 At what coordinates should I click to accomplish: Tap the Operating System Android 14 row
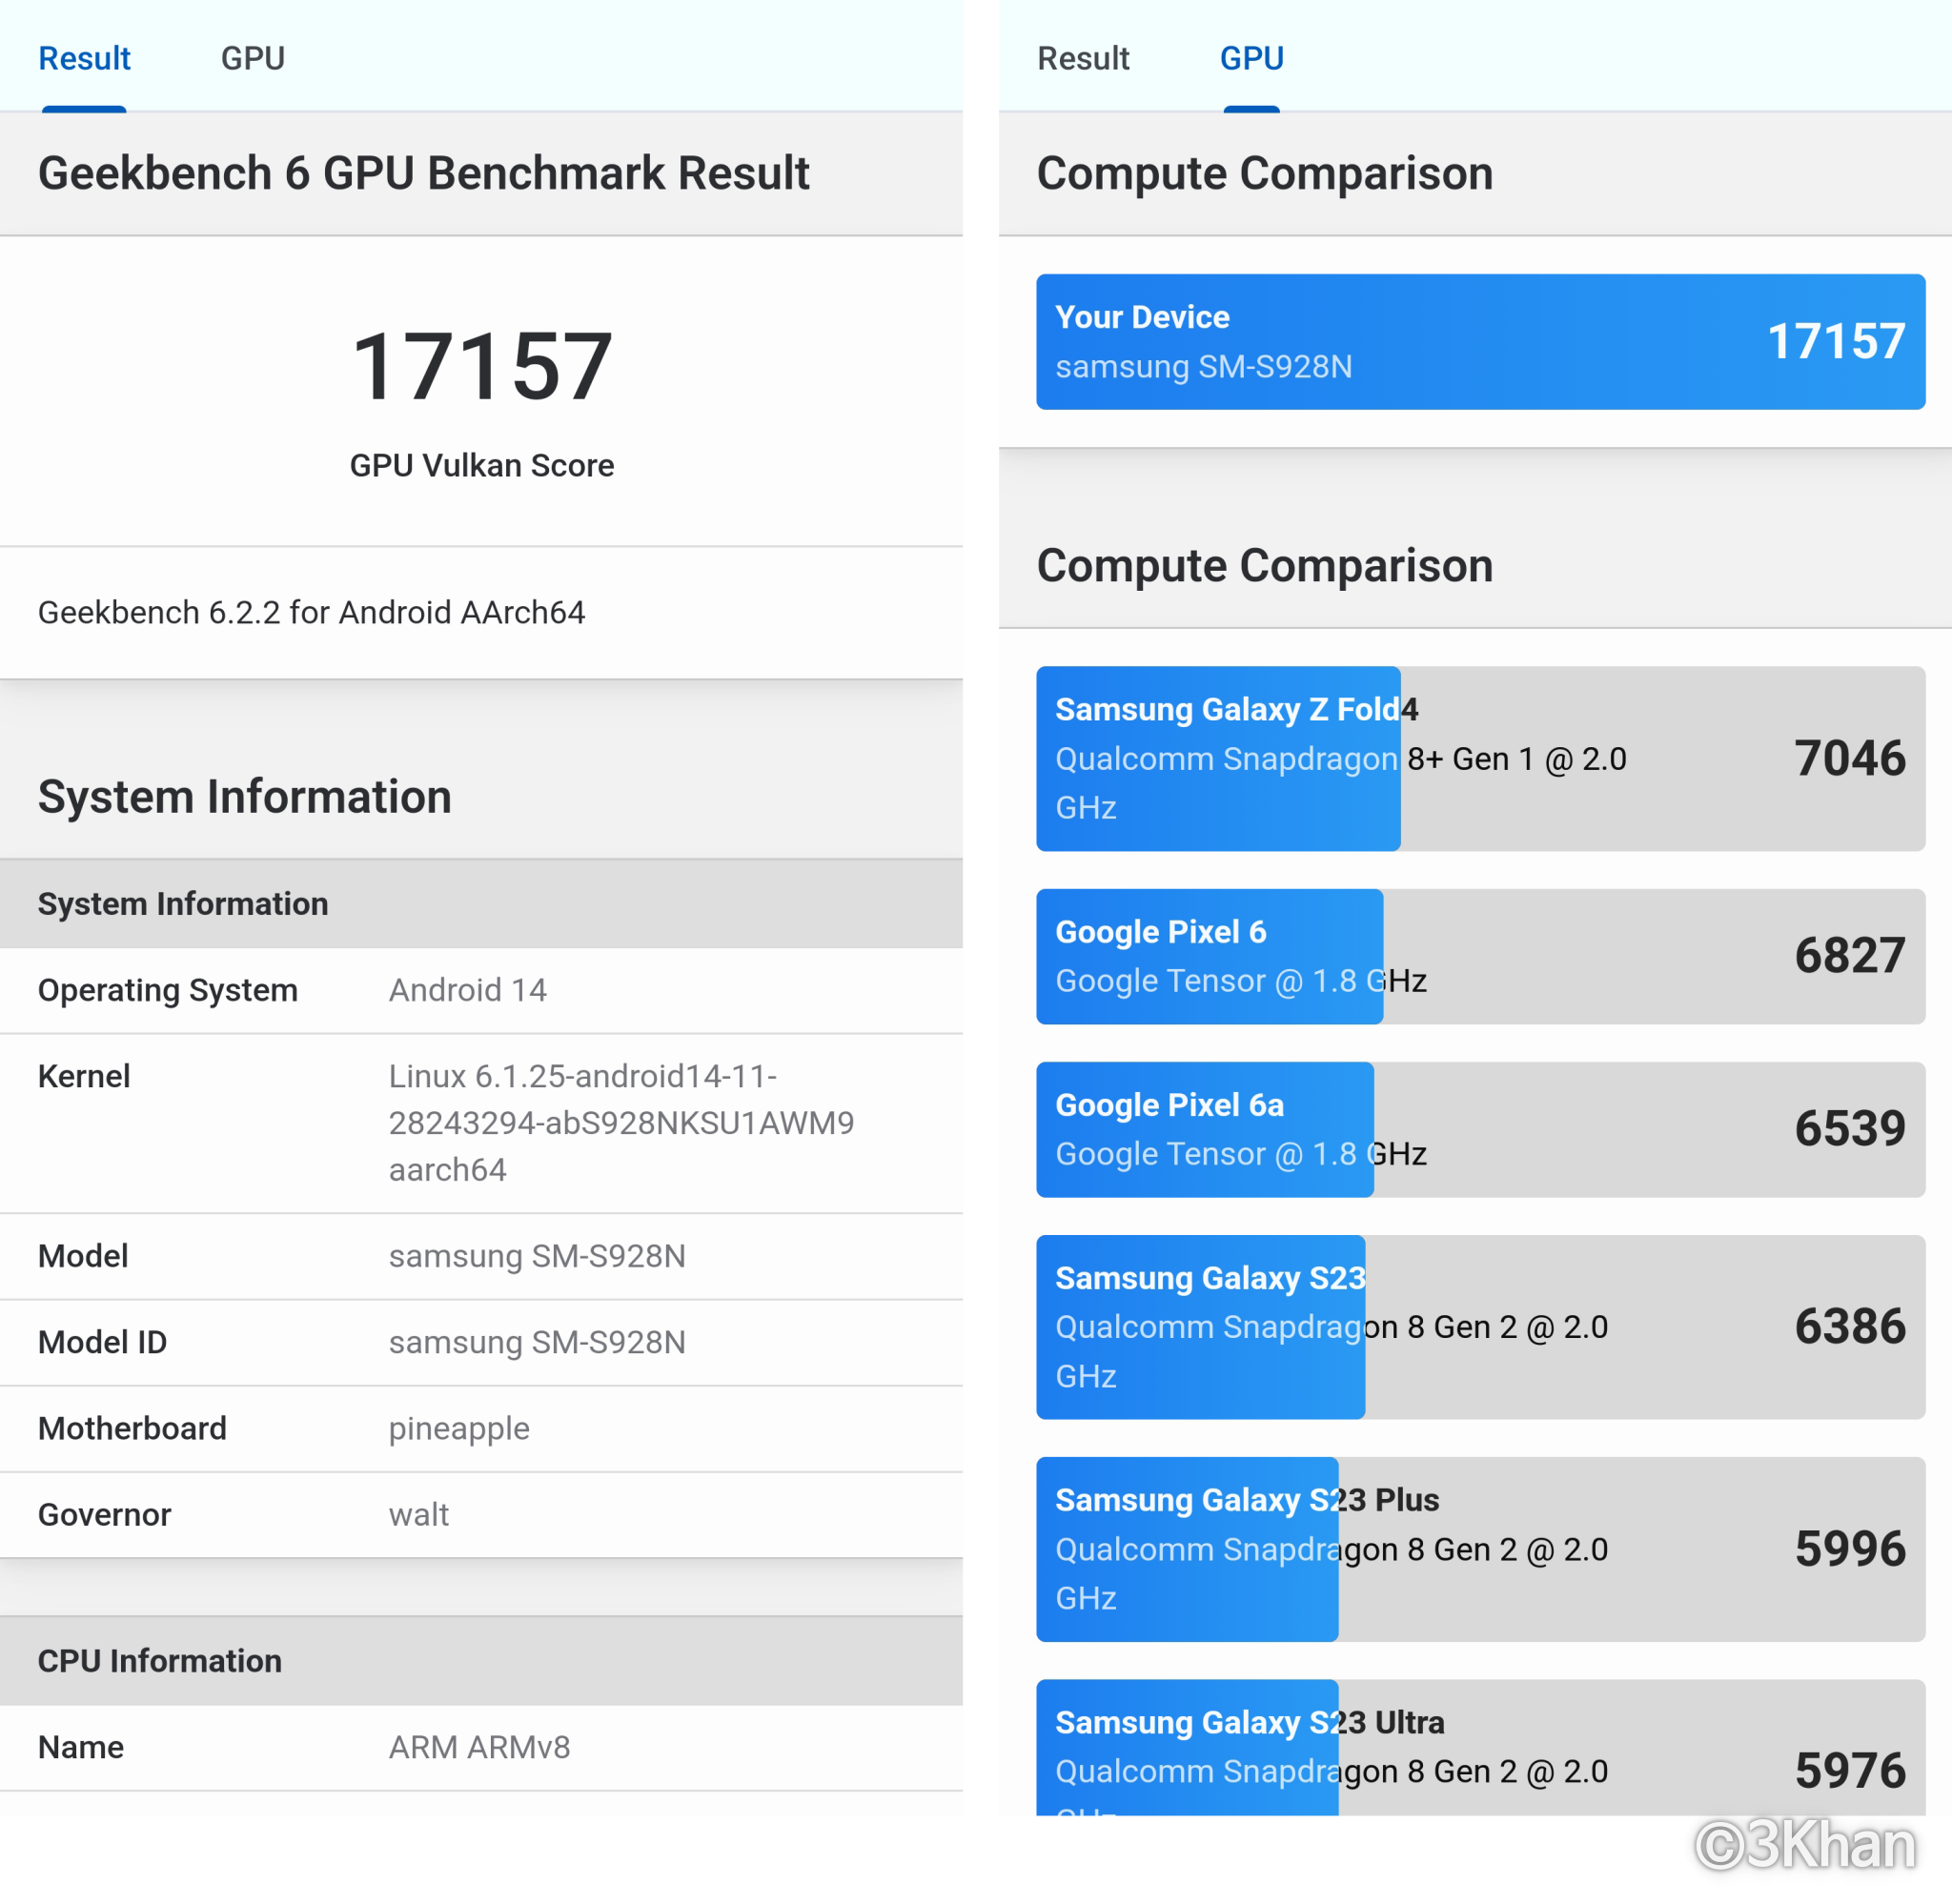[481, 990]
